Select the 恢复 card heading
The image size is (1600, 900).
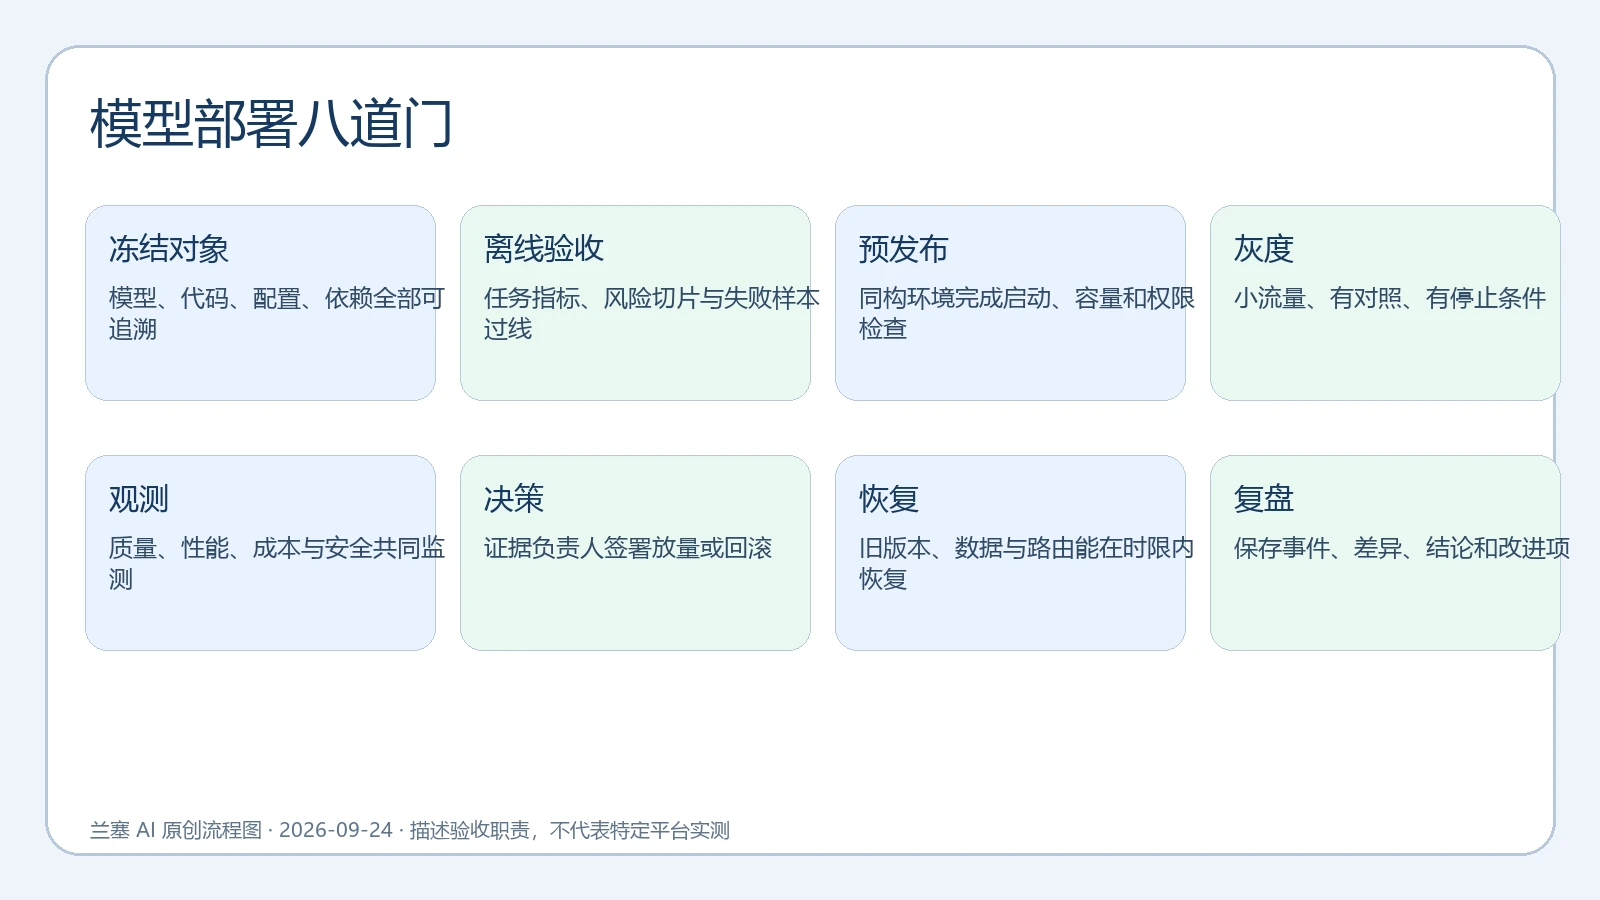tap(889, 499)
